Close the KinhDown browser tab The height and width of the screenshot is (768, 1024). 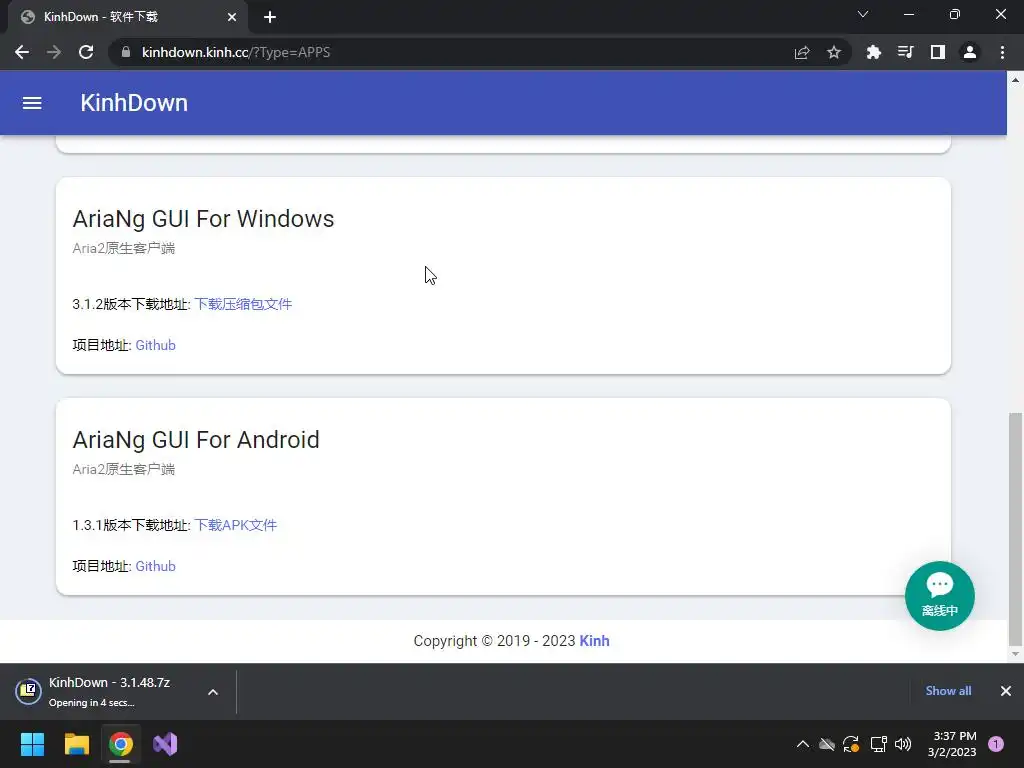[232, 17]
